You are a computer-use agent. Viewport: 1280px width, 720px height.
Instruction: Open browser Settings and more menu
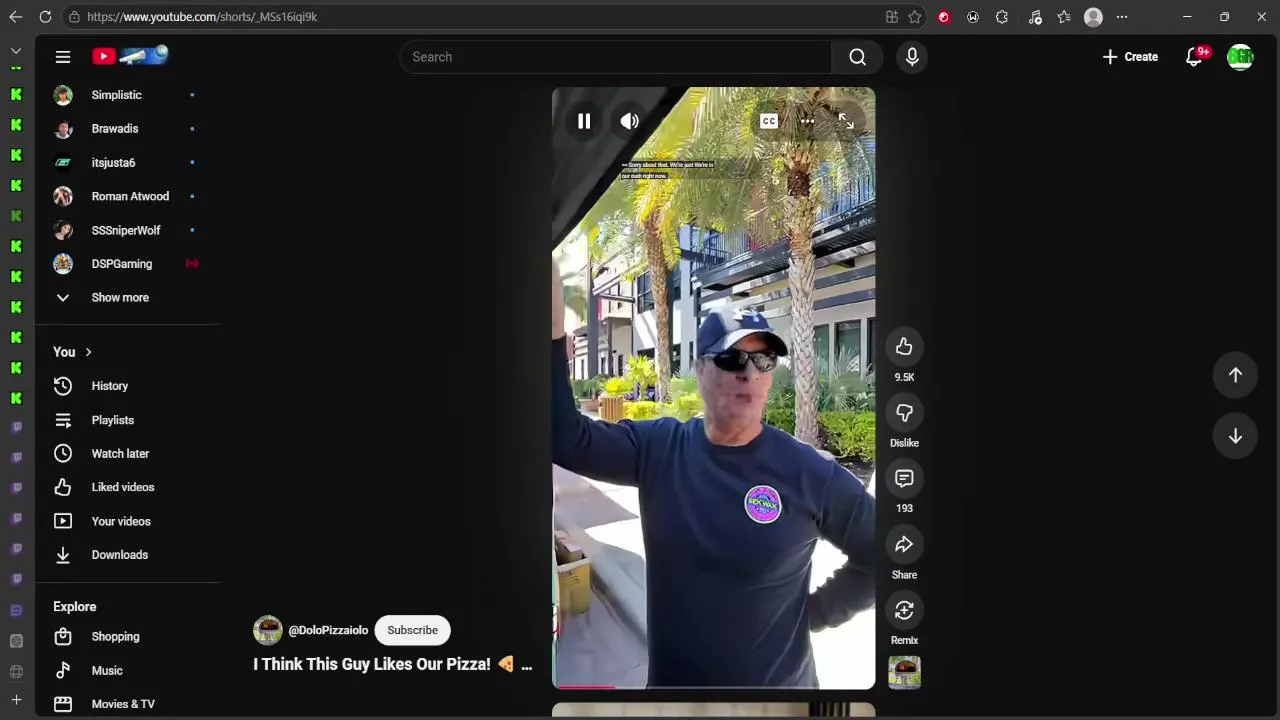pos(1122,17)
